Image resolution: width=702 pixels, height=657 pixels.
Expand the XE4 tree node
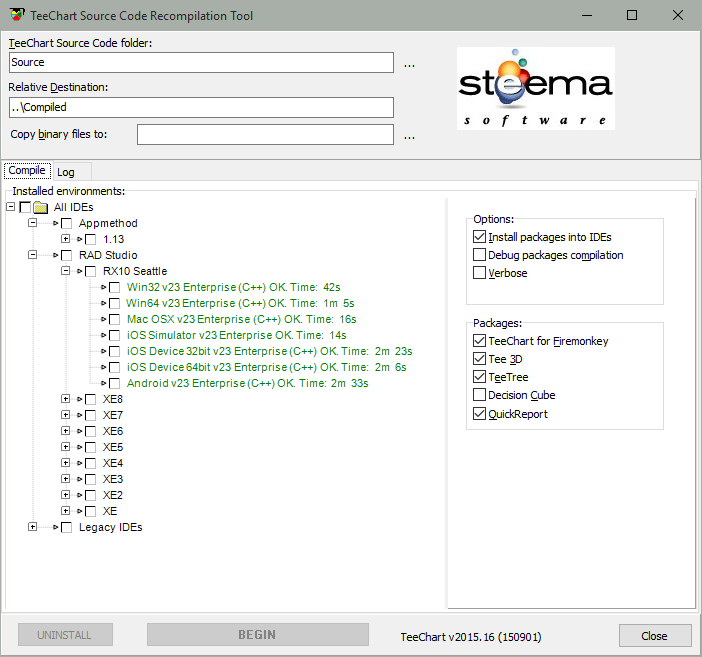65,463
